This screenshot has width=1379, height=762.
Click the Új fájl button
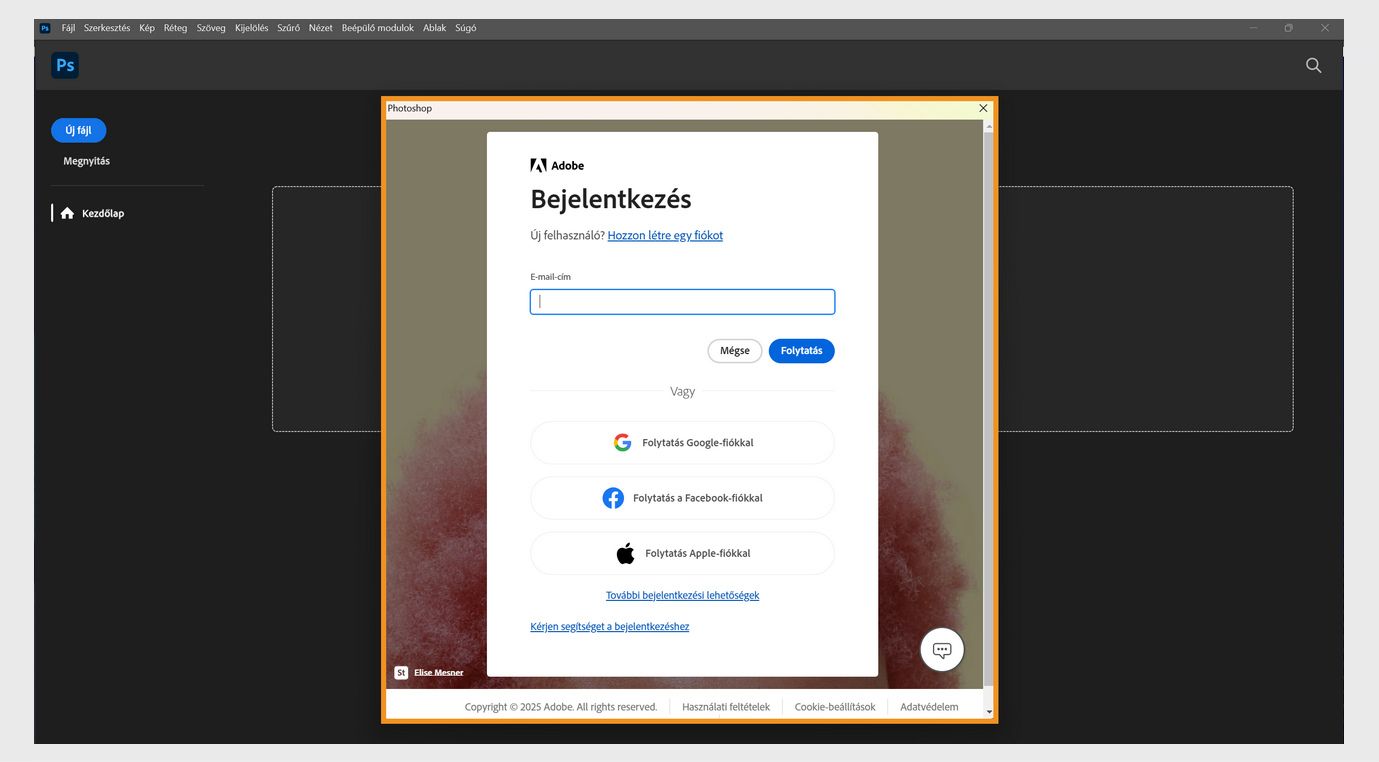coord(77,129)
